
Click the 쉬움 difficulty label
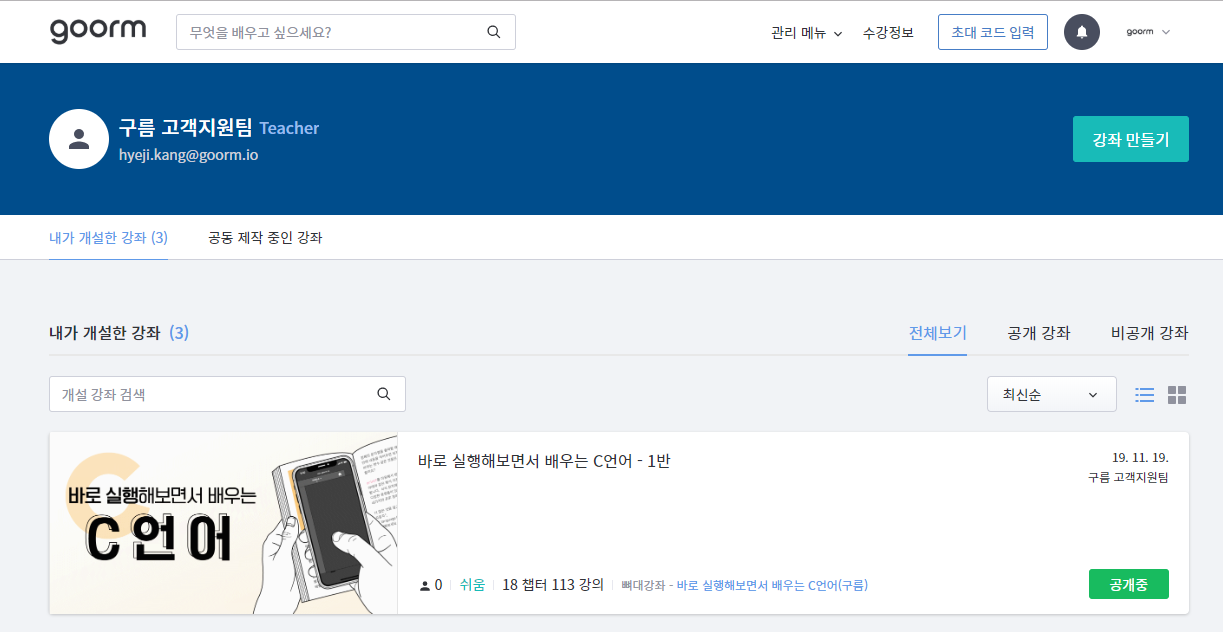tap(472, 585)
